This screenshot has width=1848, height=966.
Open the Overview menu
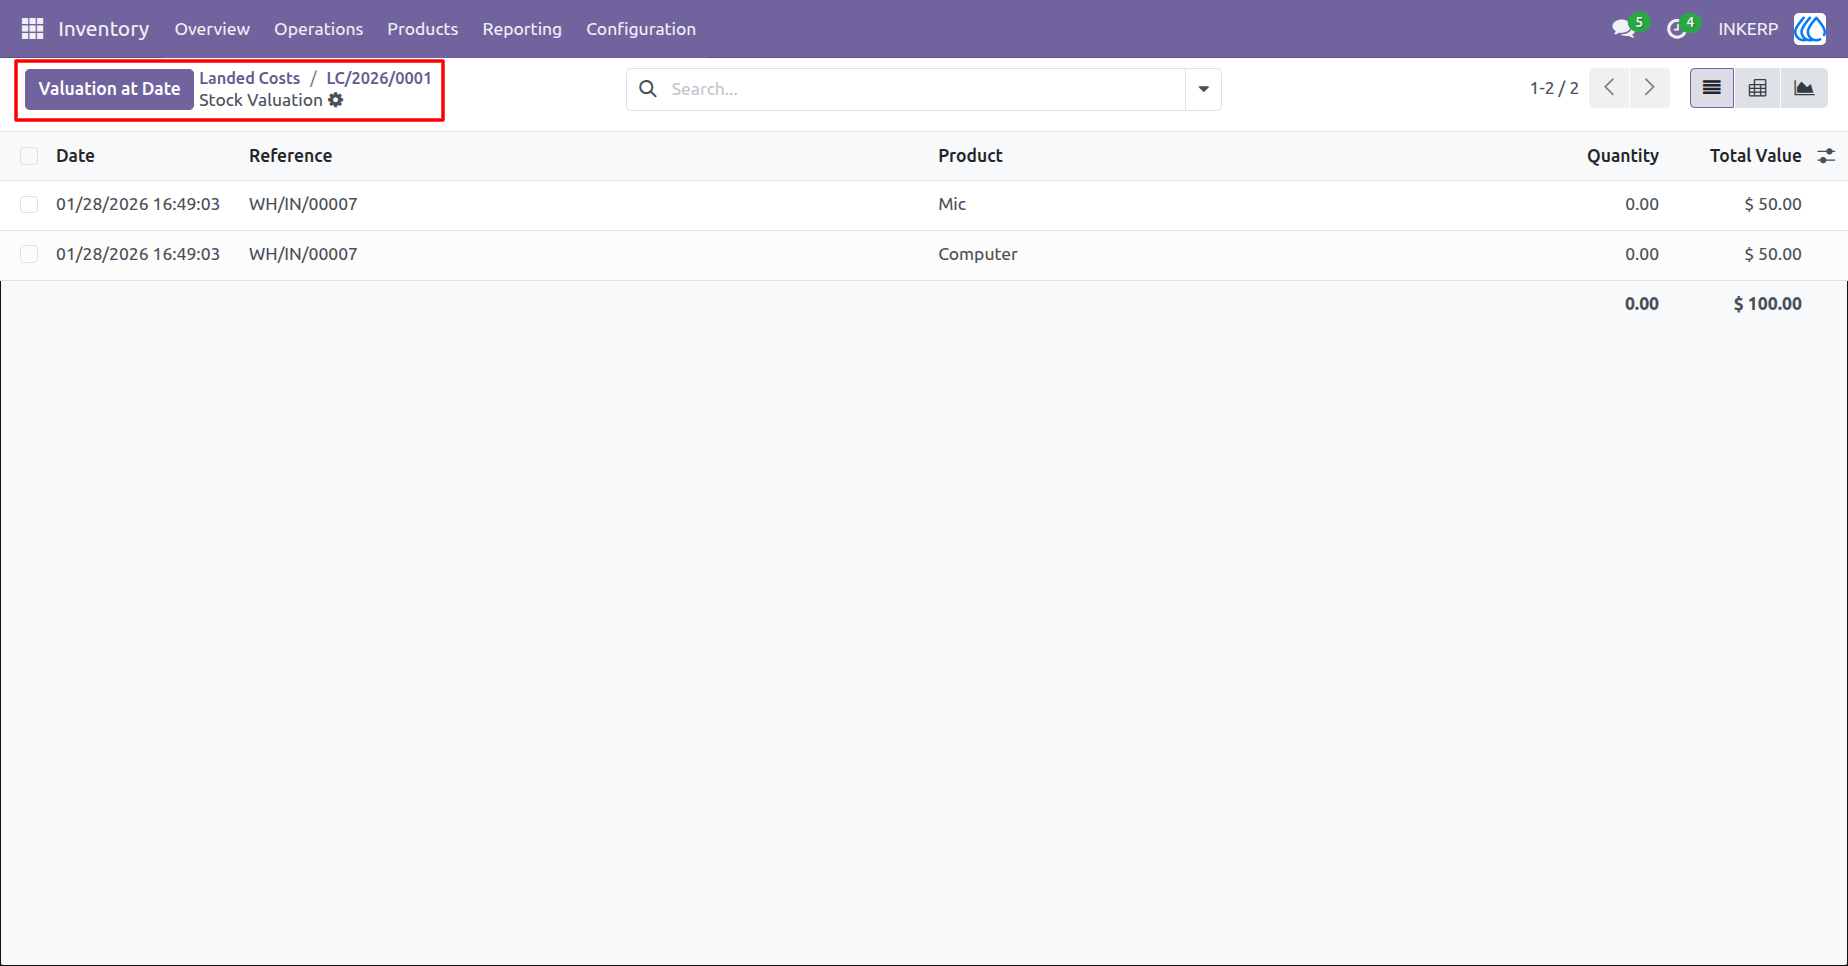(212, 29)
